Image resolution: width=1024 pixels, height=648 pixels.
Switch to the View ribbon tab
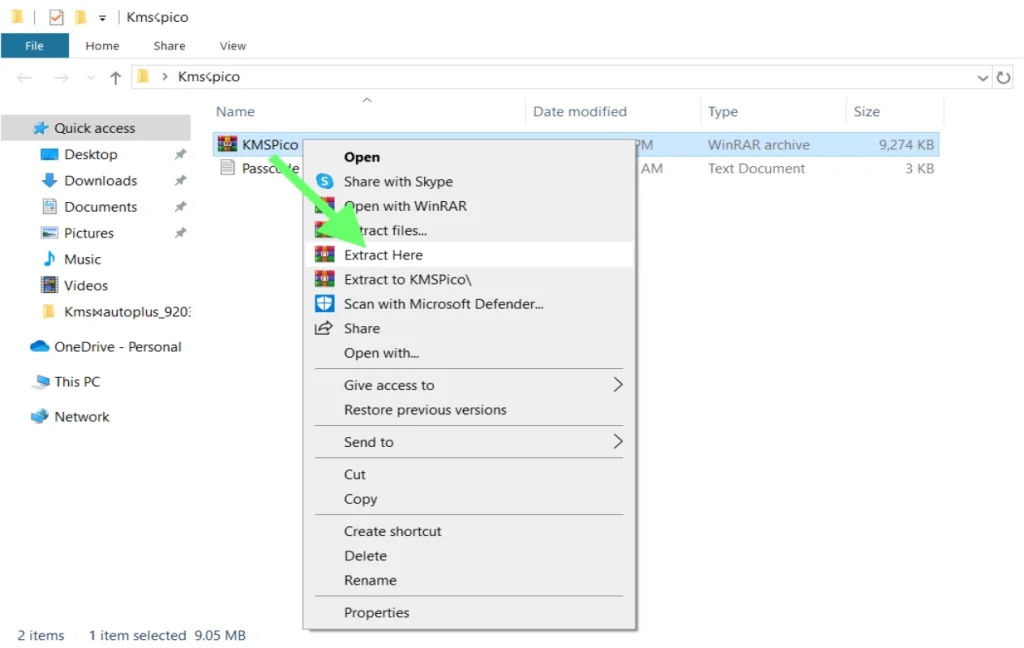(x=232, y=45)
